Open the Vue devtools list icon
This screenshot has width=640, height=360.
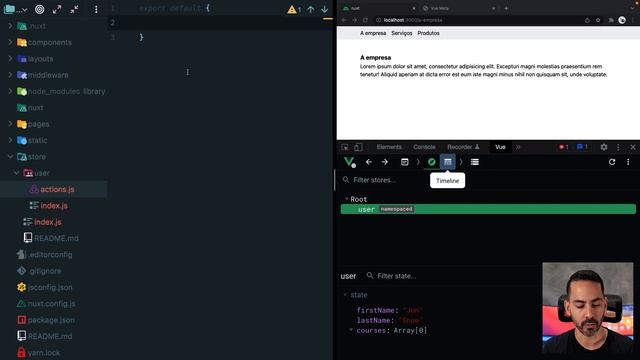tap(475, 162)
